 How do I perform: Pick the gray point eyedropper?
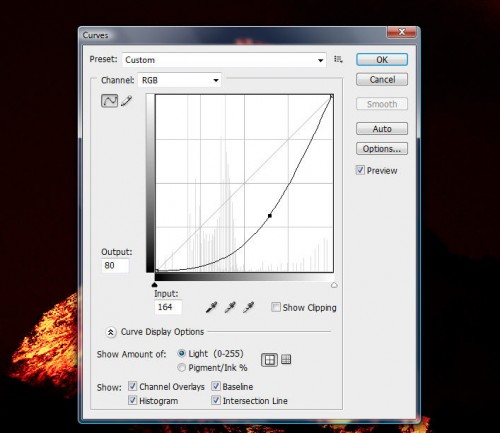point(230,307)
